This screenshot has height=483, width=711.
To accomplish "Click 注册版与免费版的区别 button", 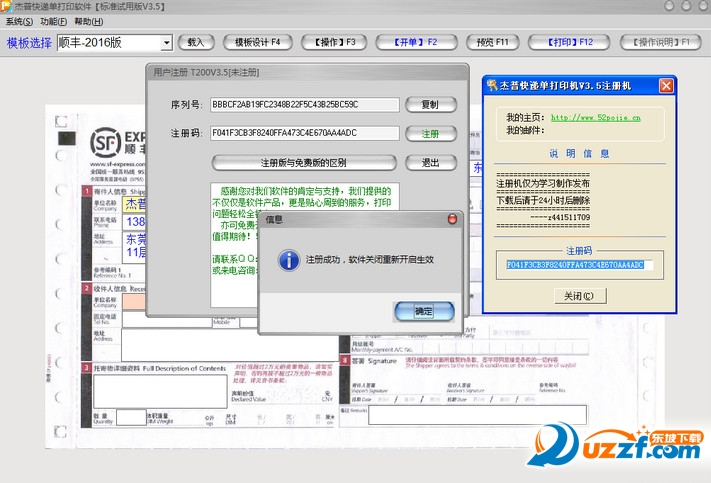I will [x=304, y=163].
